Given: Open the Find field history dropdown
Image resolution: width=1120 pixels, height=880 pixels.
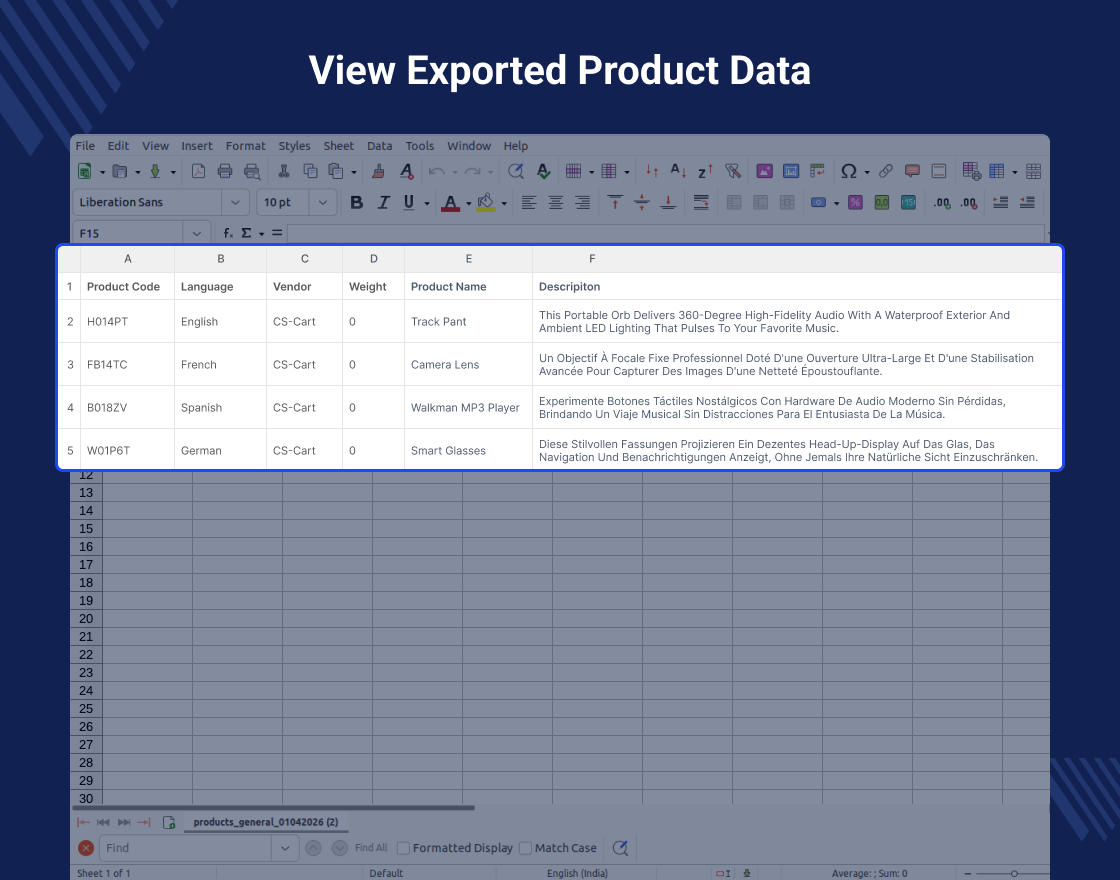Looking at the screenshot, I should [285, 848].
